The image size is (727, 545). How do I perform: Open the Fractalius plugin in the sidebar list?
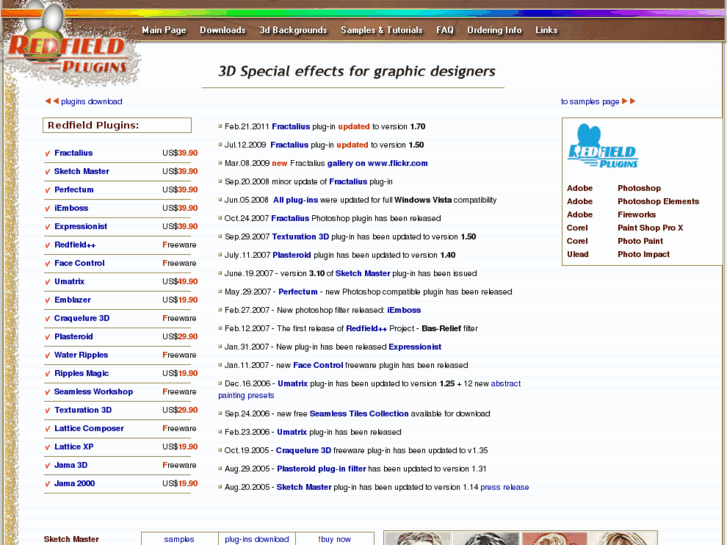[73, 153]
